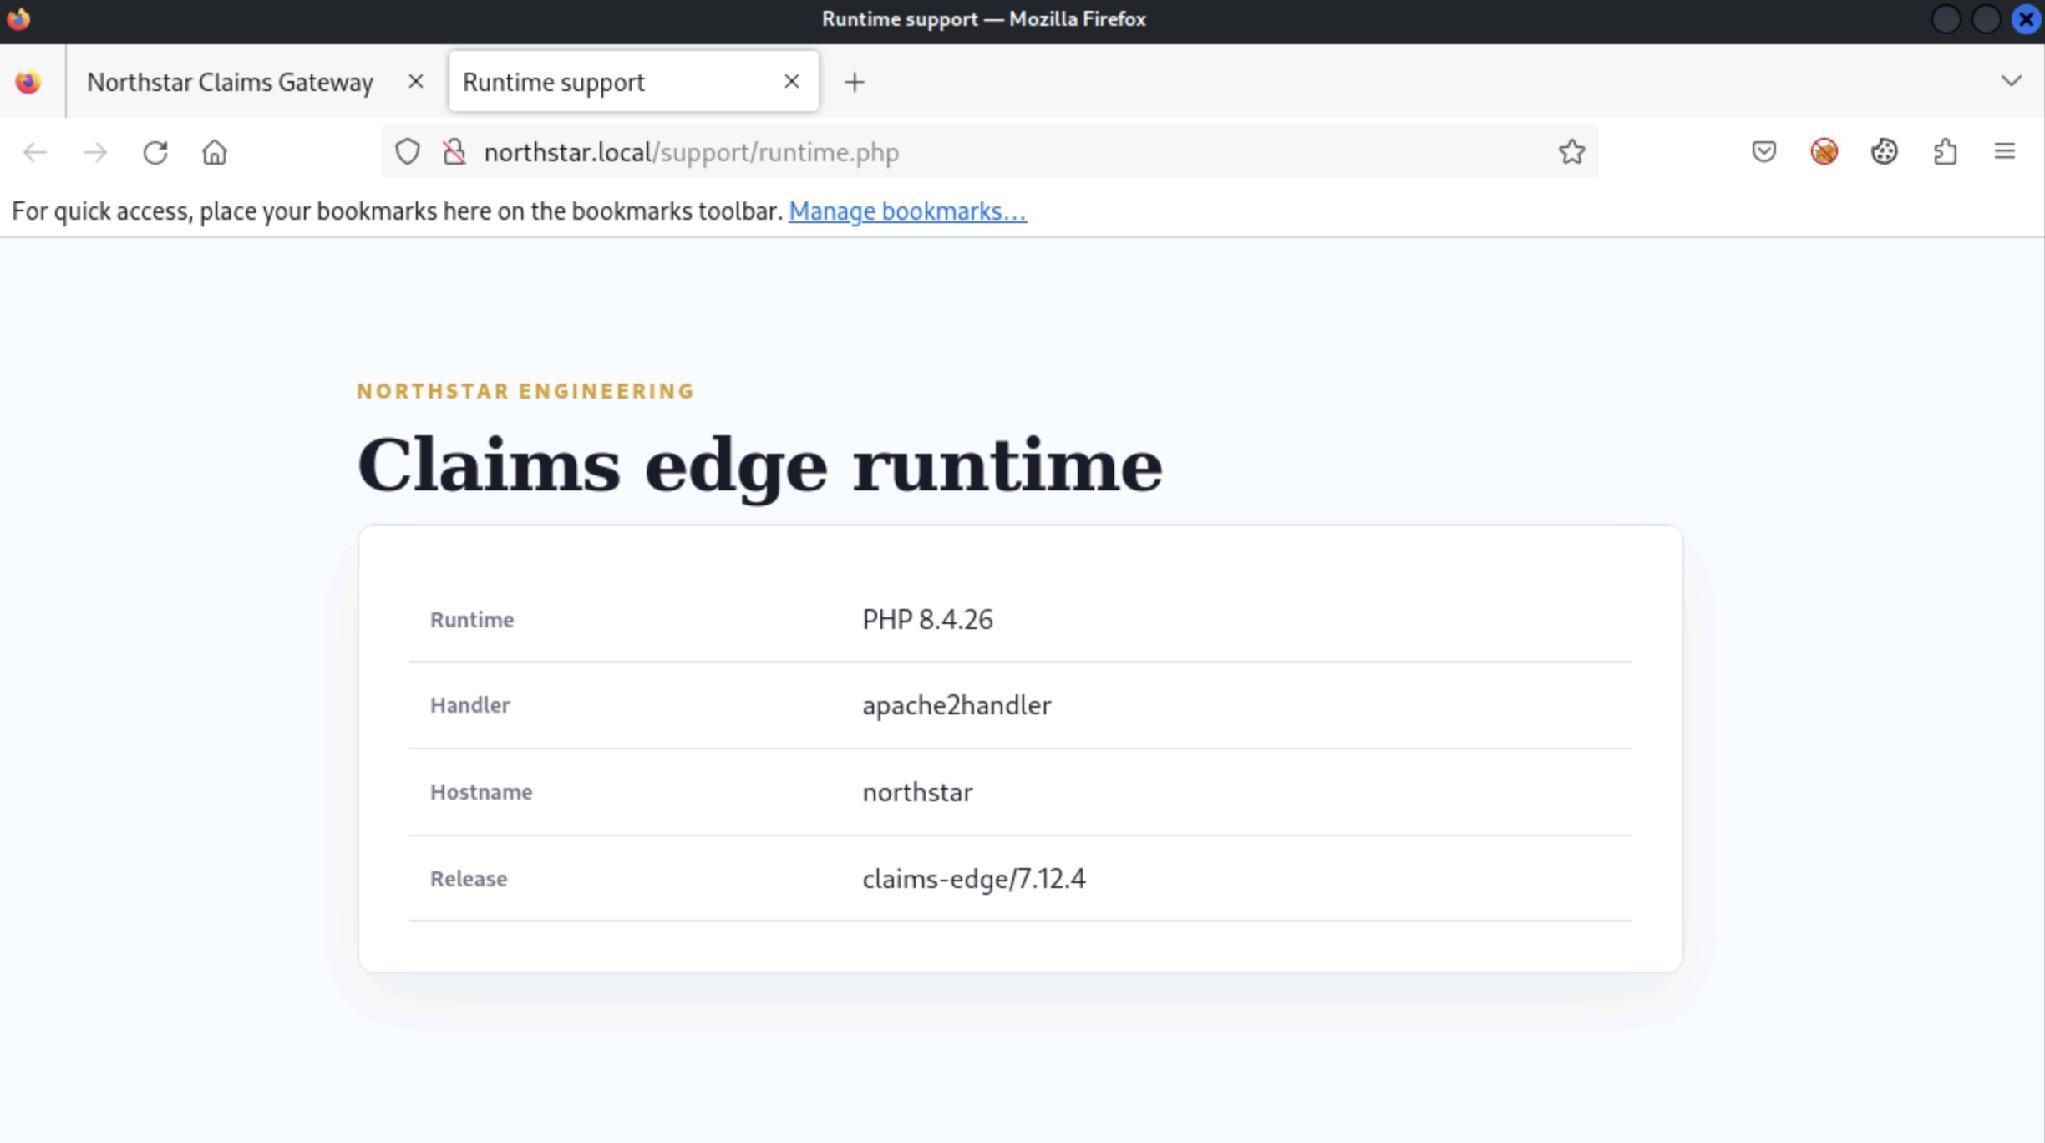Select the northstar hostname value

pos(917,792)
